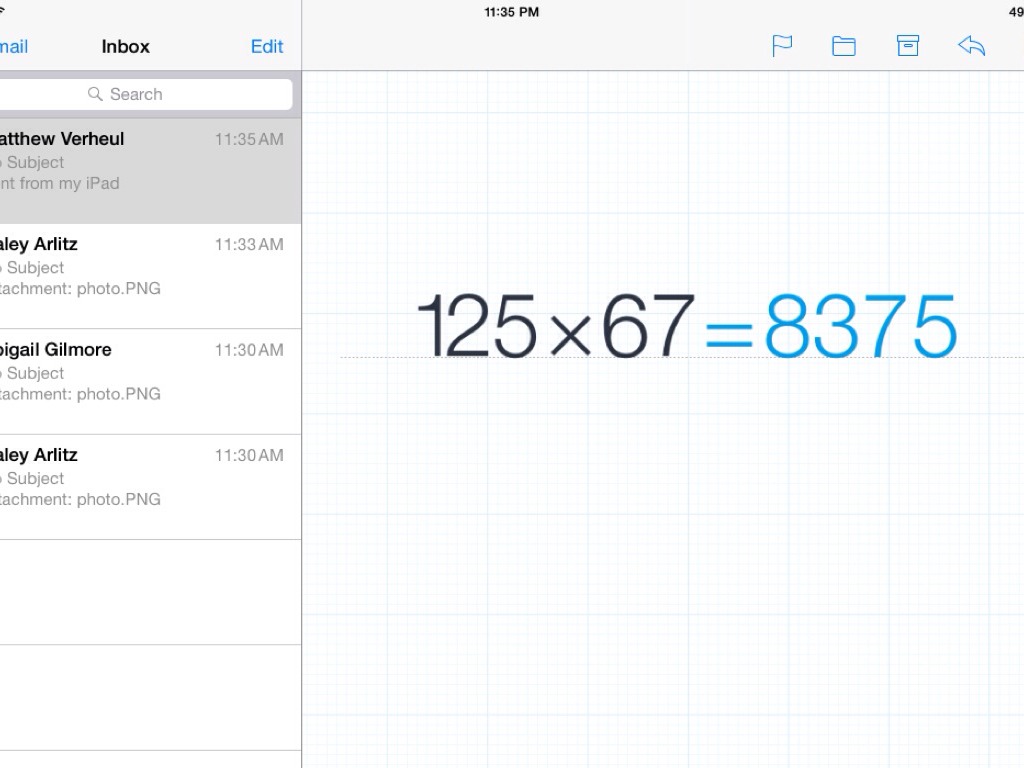The height and width of the screenshot is (768, 1024).
Task: Tap the 11:35 PM status bar clock
Action: pos(511,12)
